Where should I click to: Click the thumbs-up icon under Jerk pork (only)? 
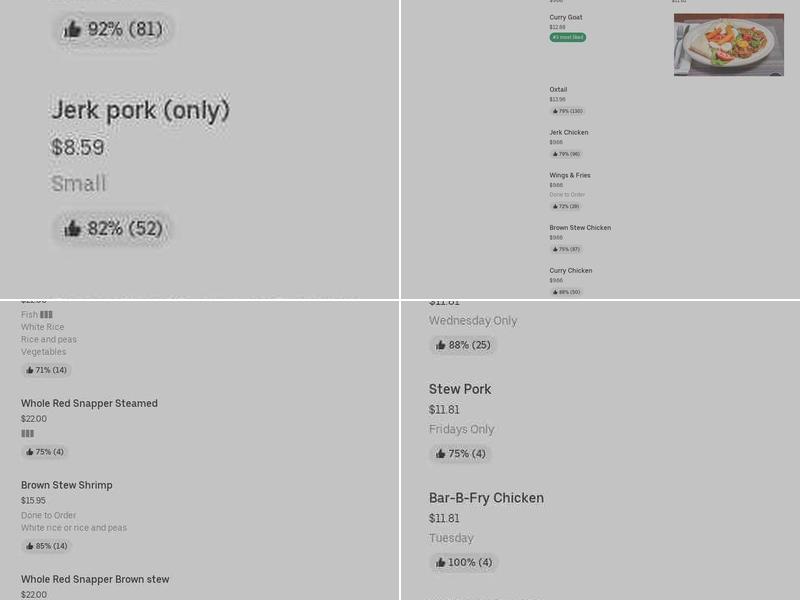click(72, 229)
